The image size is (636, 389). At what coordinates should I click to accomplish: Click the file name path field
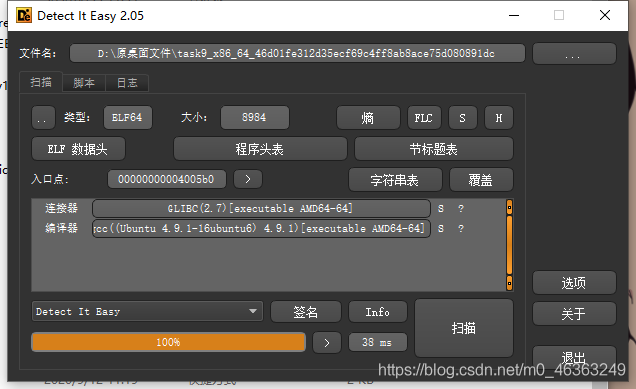[297, 54]
